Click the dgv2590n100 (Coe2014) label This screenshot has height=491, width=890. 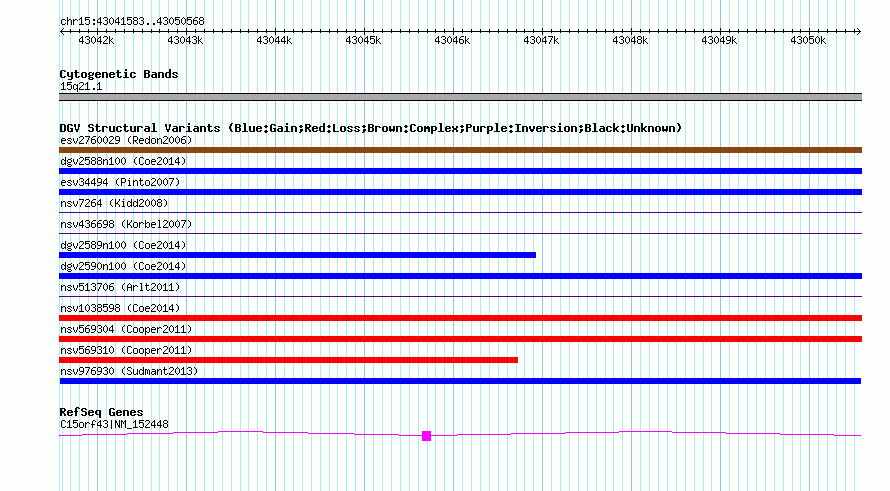123,266
